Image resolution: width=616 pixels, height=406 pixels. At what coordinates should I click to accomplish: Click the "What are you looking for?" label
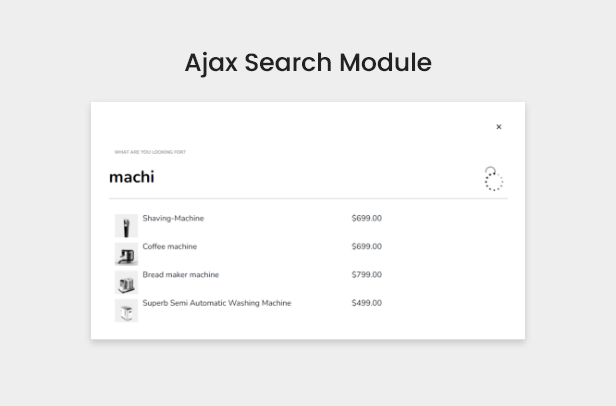click(x=150, y=152)
